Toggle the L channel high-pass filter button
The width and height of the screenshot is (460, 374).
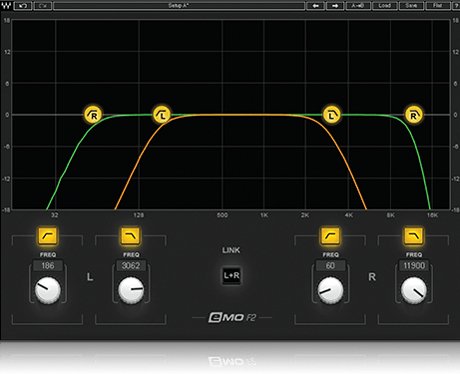click(48, 236)
